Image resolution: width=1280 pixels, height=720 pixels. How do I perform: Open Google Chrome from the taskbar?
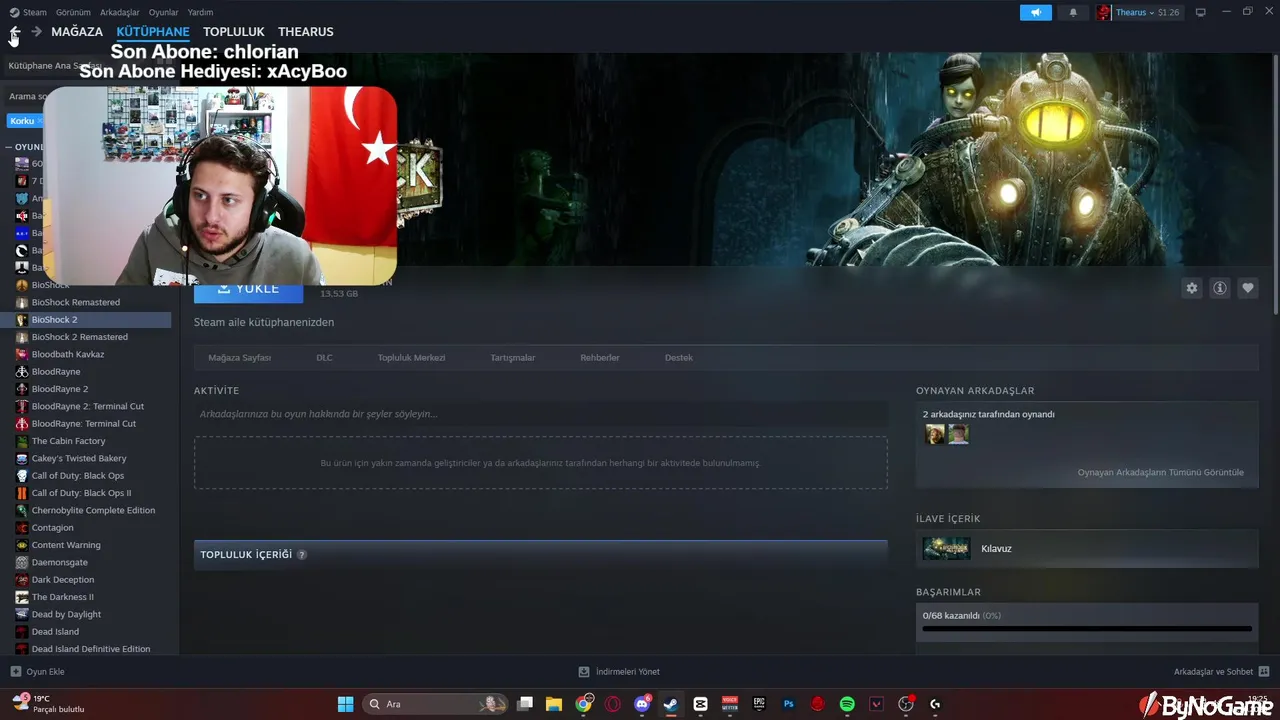584,704
